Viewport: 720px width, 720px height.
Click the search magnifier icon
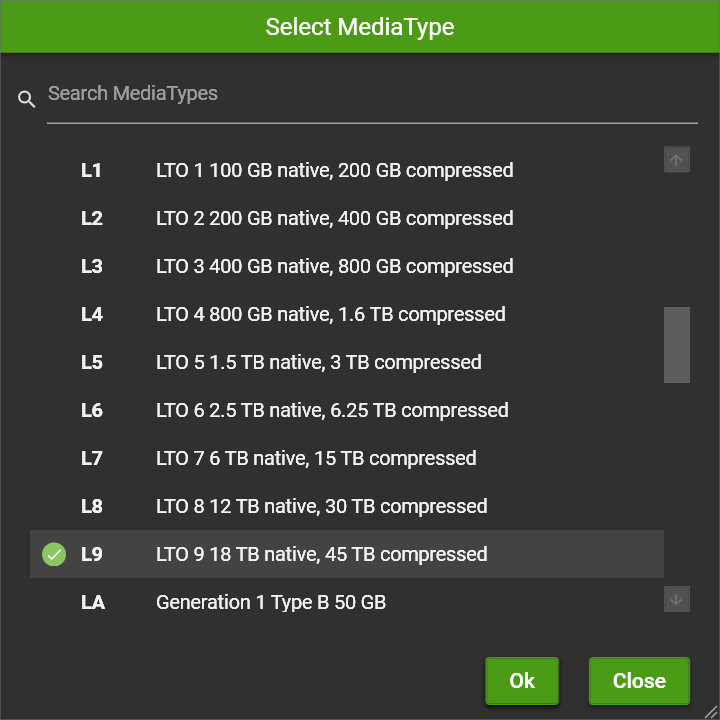[26, 99]
